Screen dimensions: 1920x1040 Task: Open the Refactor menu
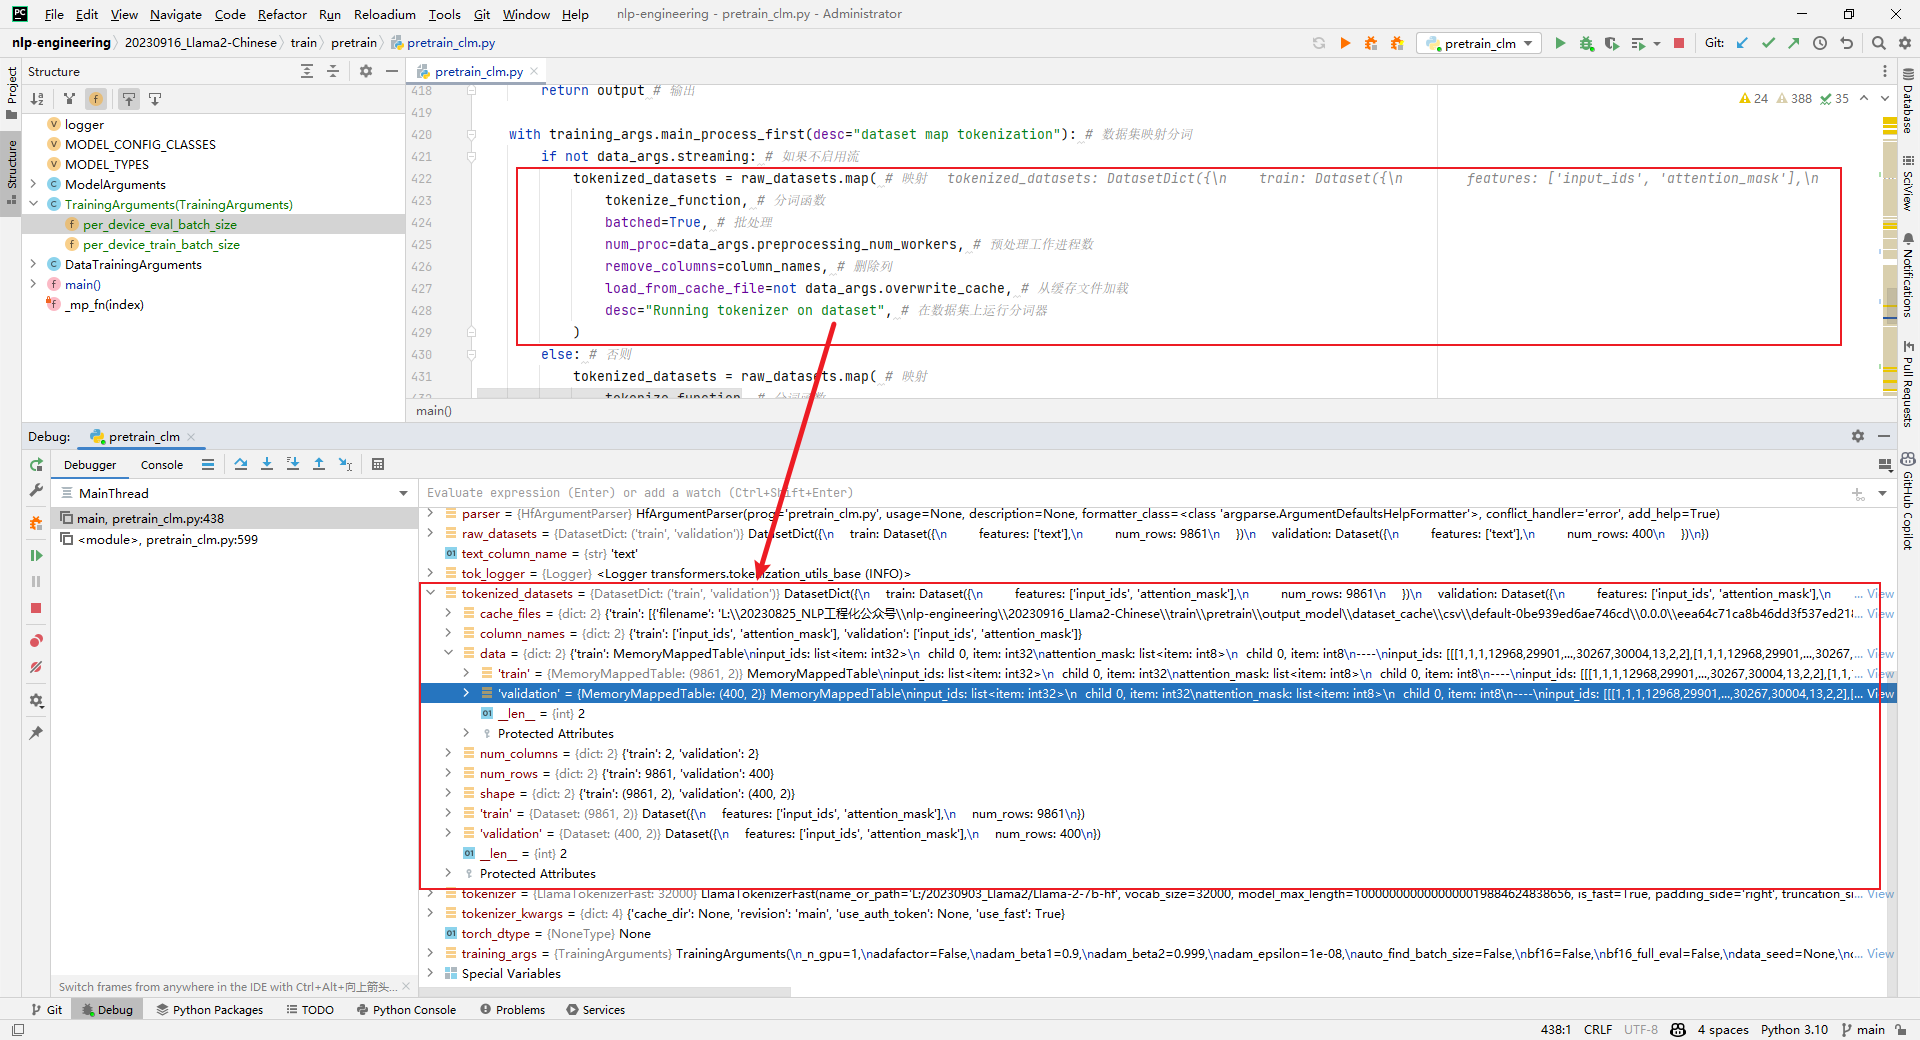pyautogui.click(x=282, y=14)
